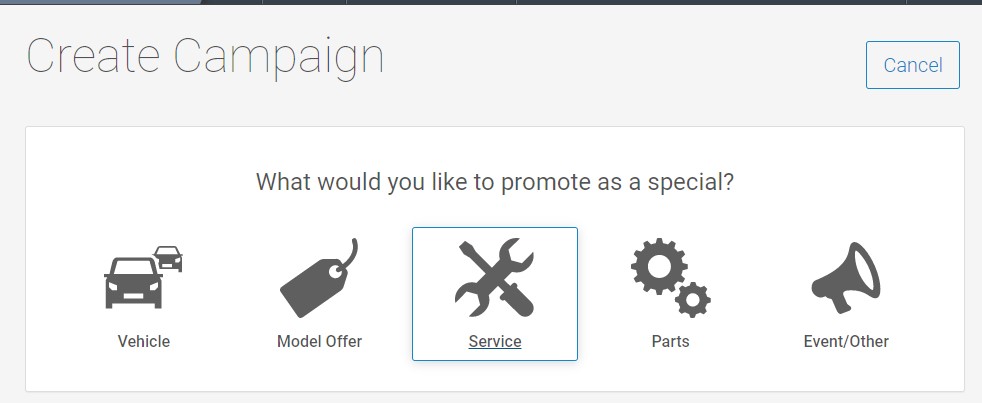The height and width of the screenshot is (403, 982).
Task: Click the Event/Other text label
Action: coord(846,342)
